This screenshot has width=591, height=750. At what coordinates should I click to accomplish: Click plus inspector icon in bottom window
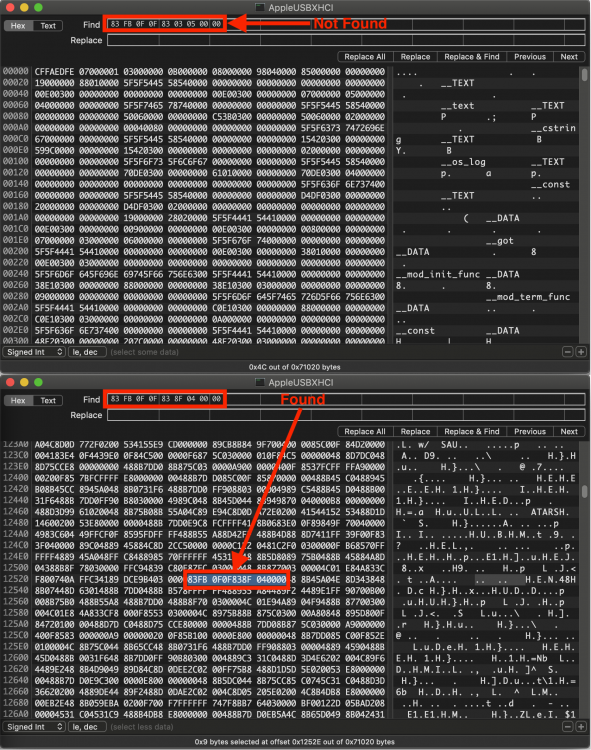point(581,727)
